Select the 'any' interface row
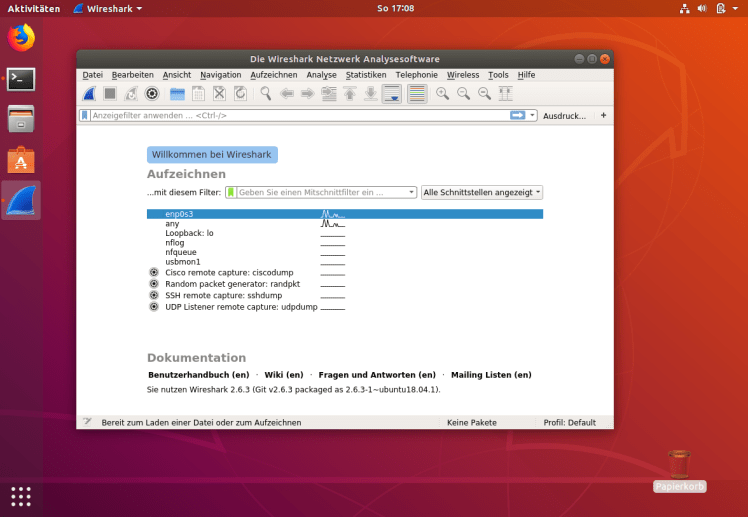 345,223
